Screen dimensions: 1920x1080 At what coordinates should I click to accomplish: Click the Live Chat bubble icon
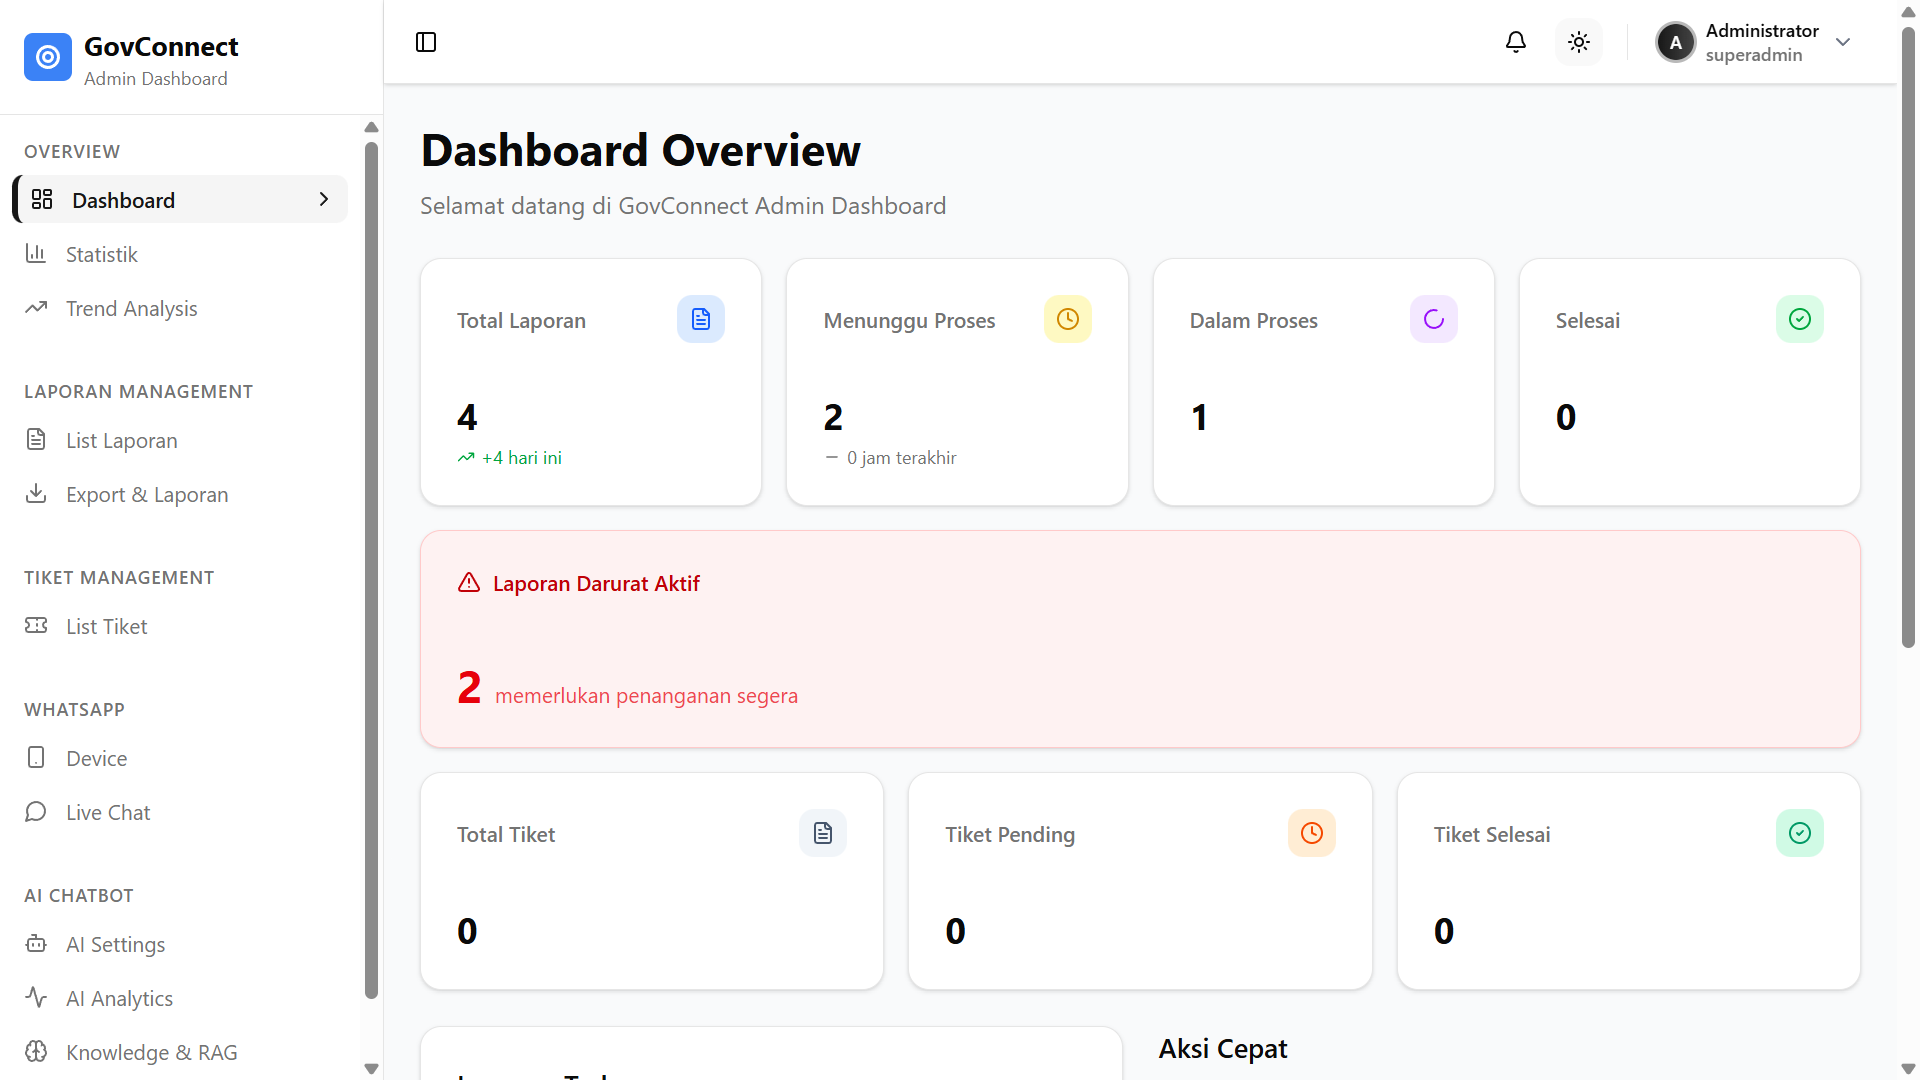pos(36,811)
